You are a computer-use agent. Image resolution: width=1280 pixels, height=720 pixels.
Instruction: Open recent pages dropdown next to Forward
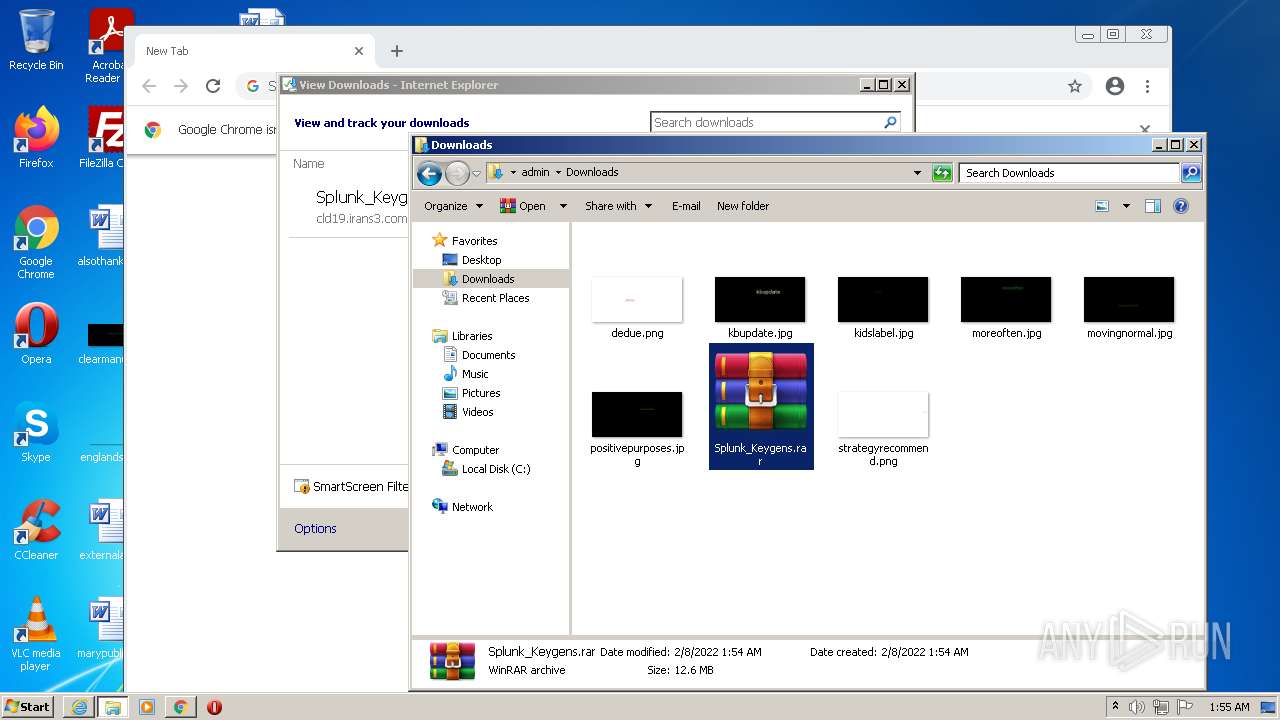click(476, 173)
